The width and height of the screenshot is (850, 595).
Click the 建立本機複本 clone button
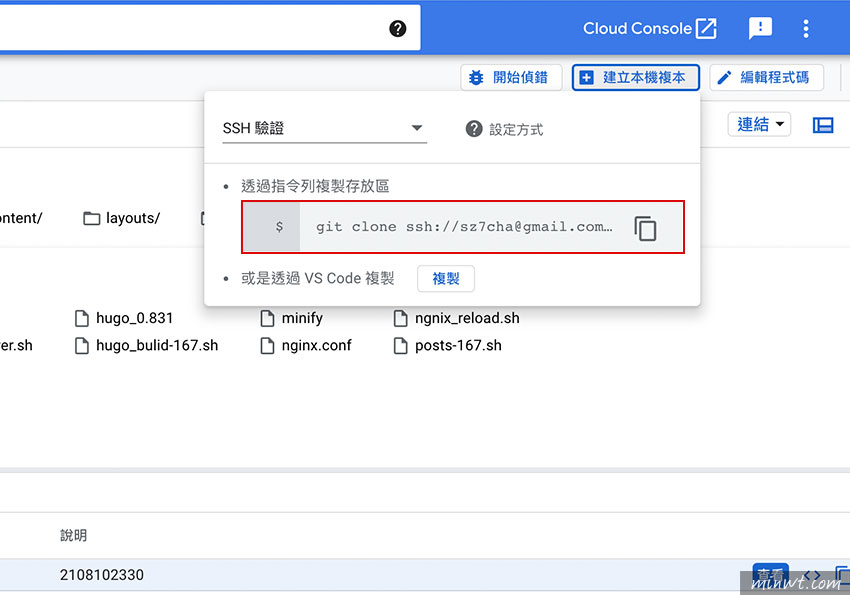click(635, 77)
